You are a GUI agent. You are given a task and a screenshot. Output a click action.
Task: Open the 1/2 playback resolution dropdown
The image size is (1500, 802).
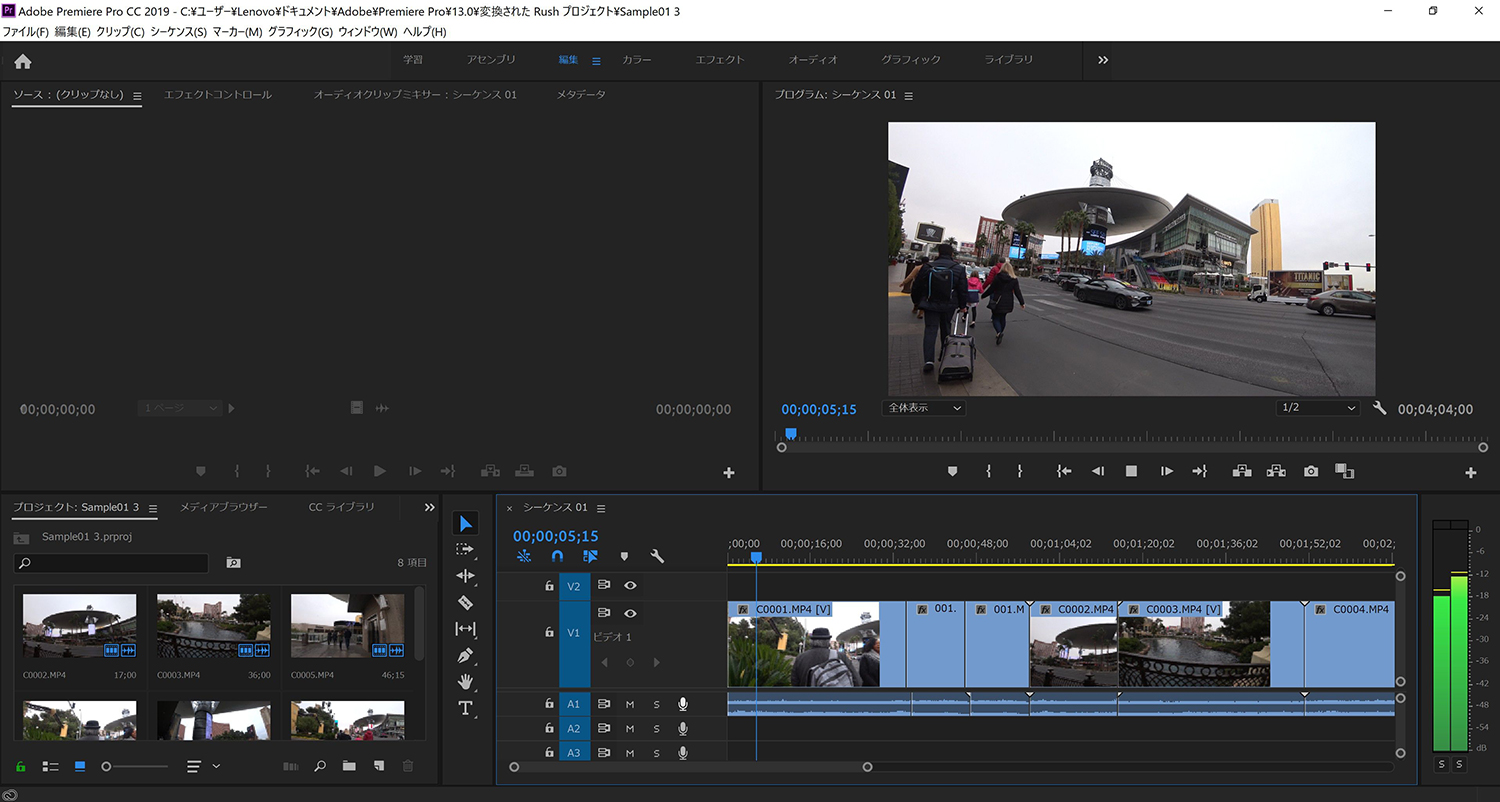pyautogui.click(x=1318, y=408)
